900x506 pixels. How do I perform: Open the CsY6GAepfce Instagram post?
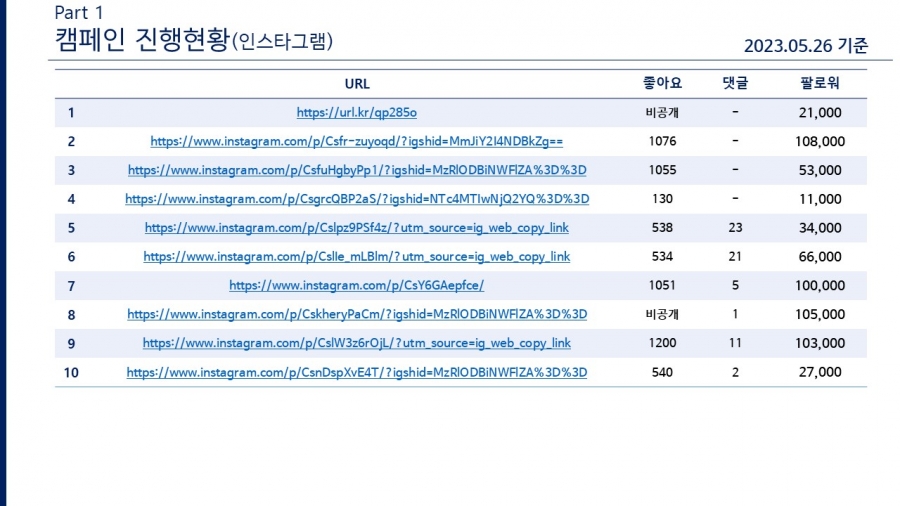pyautogui.click(x=356, y=286)
